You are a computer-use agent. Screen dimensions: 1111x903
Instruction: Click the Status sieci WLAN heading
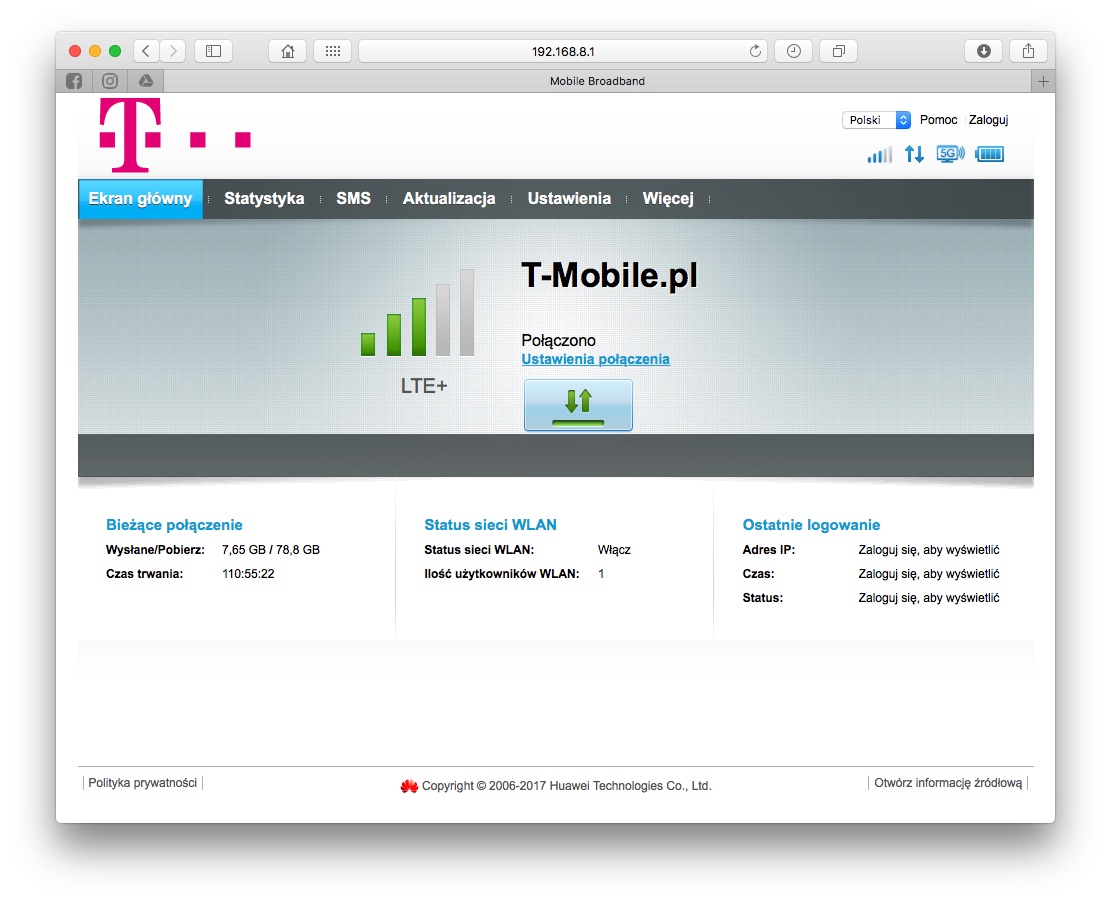click(490, 525)
